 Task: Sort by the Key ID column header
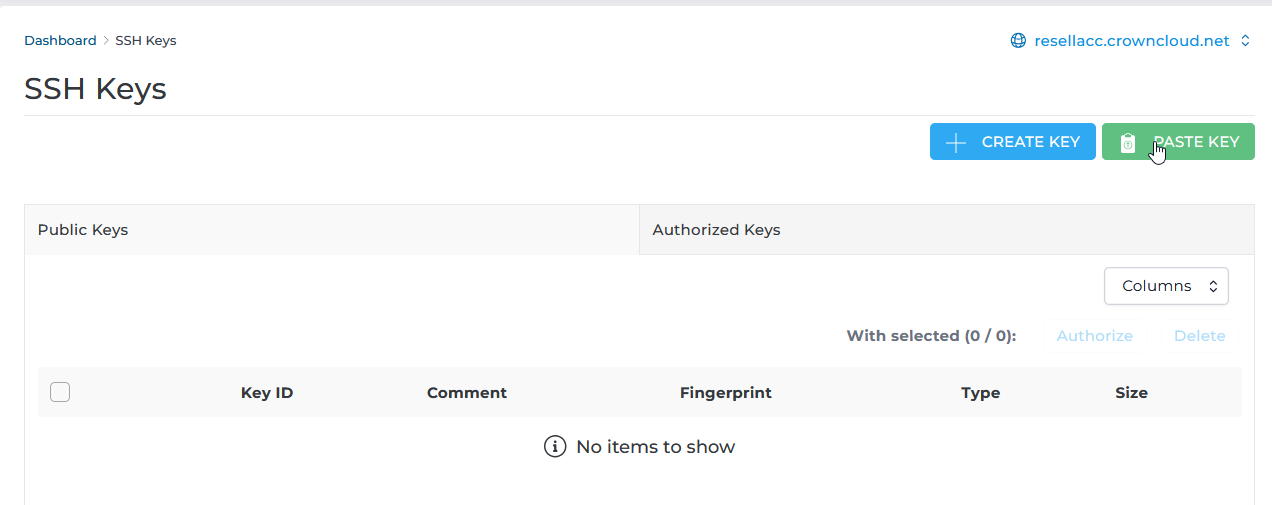[x=267, y=393]
